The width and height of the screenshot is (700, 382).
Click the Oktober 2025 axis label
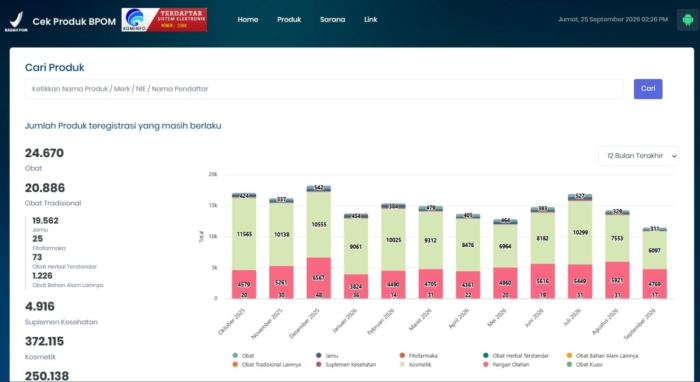point(232,321)
